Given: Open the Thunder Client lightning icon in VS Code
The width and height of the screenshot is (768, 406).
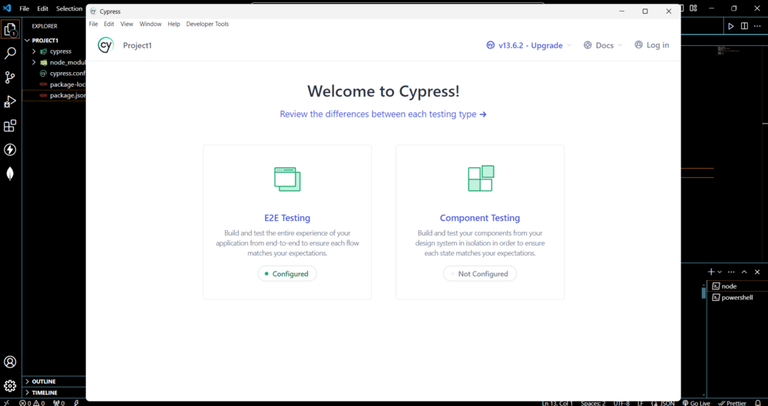Looking at the screenshot, I should tap(10, 150).
